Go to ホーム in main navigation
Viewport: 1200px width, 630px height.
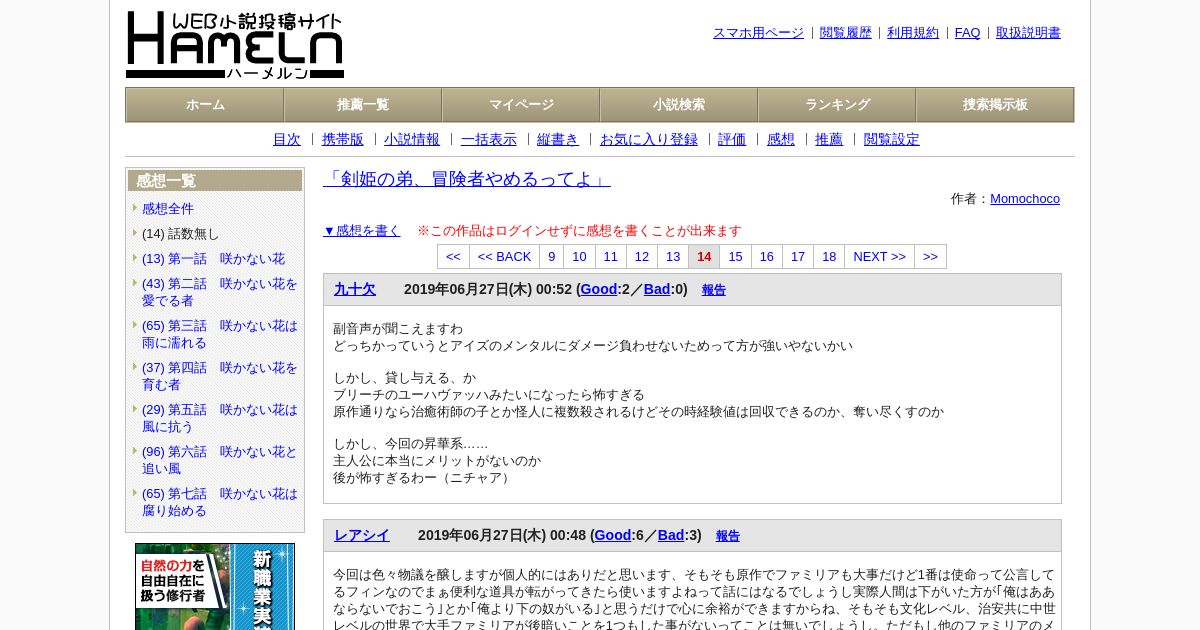pyautogui.click(x=205, y=105)
